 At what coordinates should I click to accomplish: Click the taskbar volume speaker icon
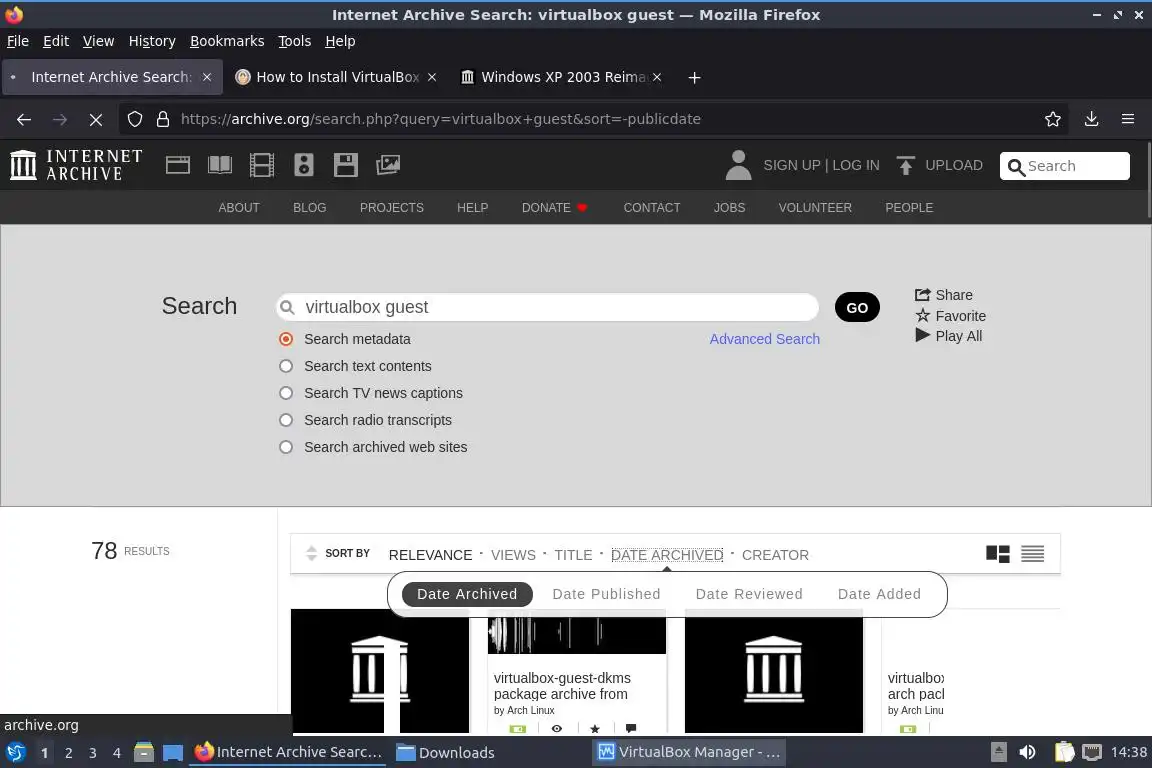coord(1027,752)
